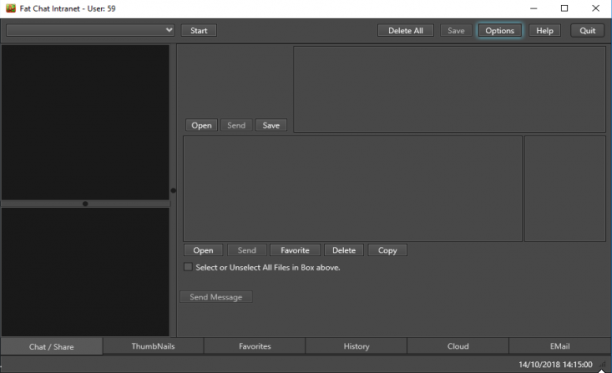The width and height of the screenshot is (612, 373).
Task: Switch to the EMail tab
Action: pyautogui.click(x=560, y=346)
